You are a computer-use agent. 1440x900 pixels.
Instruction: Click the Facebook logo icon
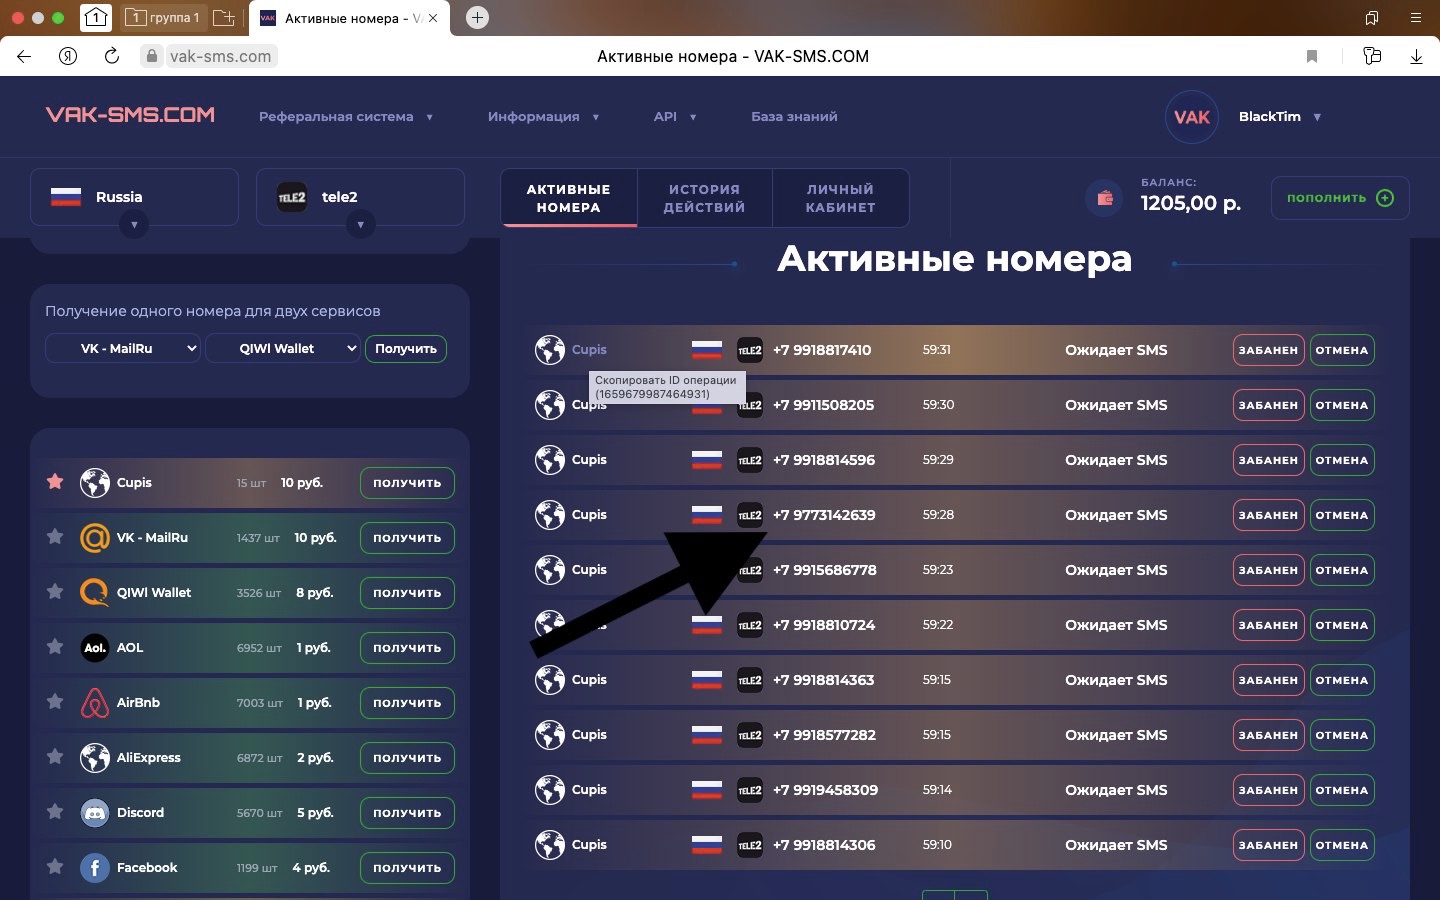click(95, 868)
